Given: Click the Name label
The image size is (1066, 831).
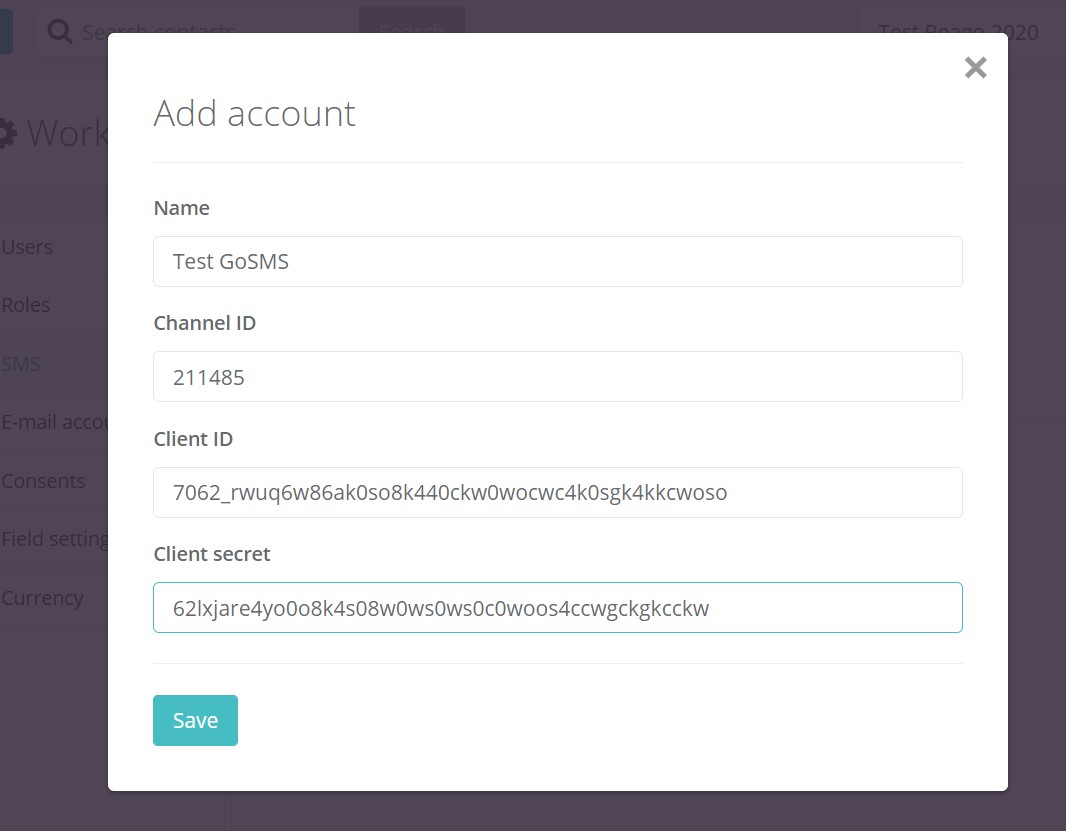Looking at the screenshot, I should pos(182,208).
